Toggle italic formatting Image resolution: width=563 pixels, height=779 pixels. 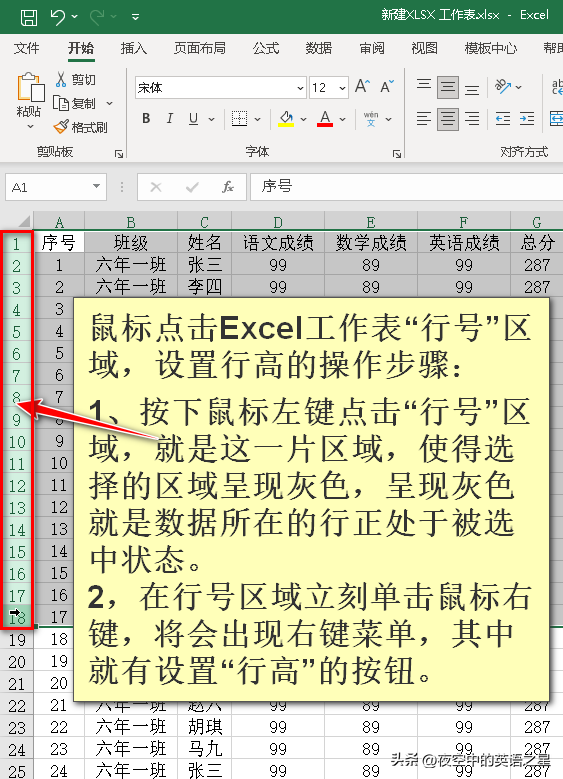coord(169,118)
